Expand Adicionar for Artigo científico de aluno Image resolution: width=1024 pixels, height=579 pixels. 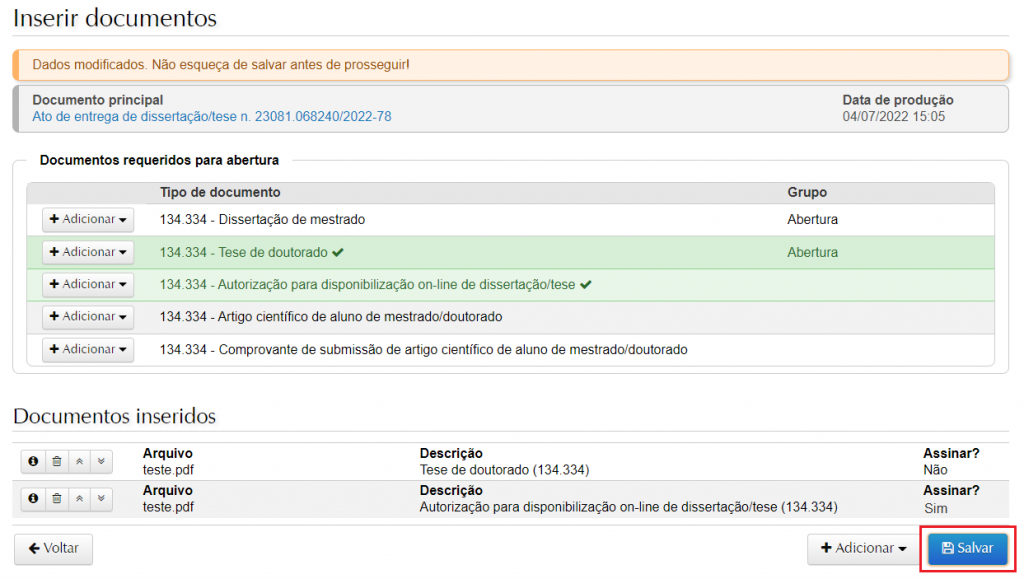[88, 317]
